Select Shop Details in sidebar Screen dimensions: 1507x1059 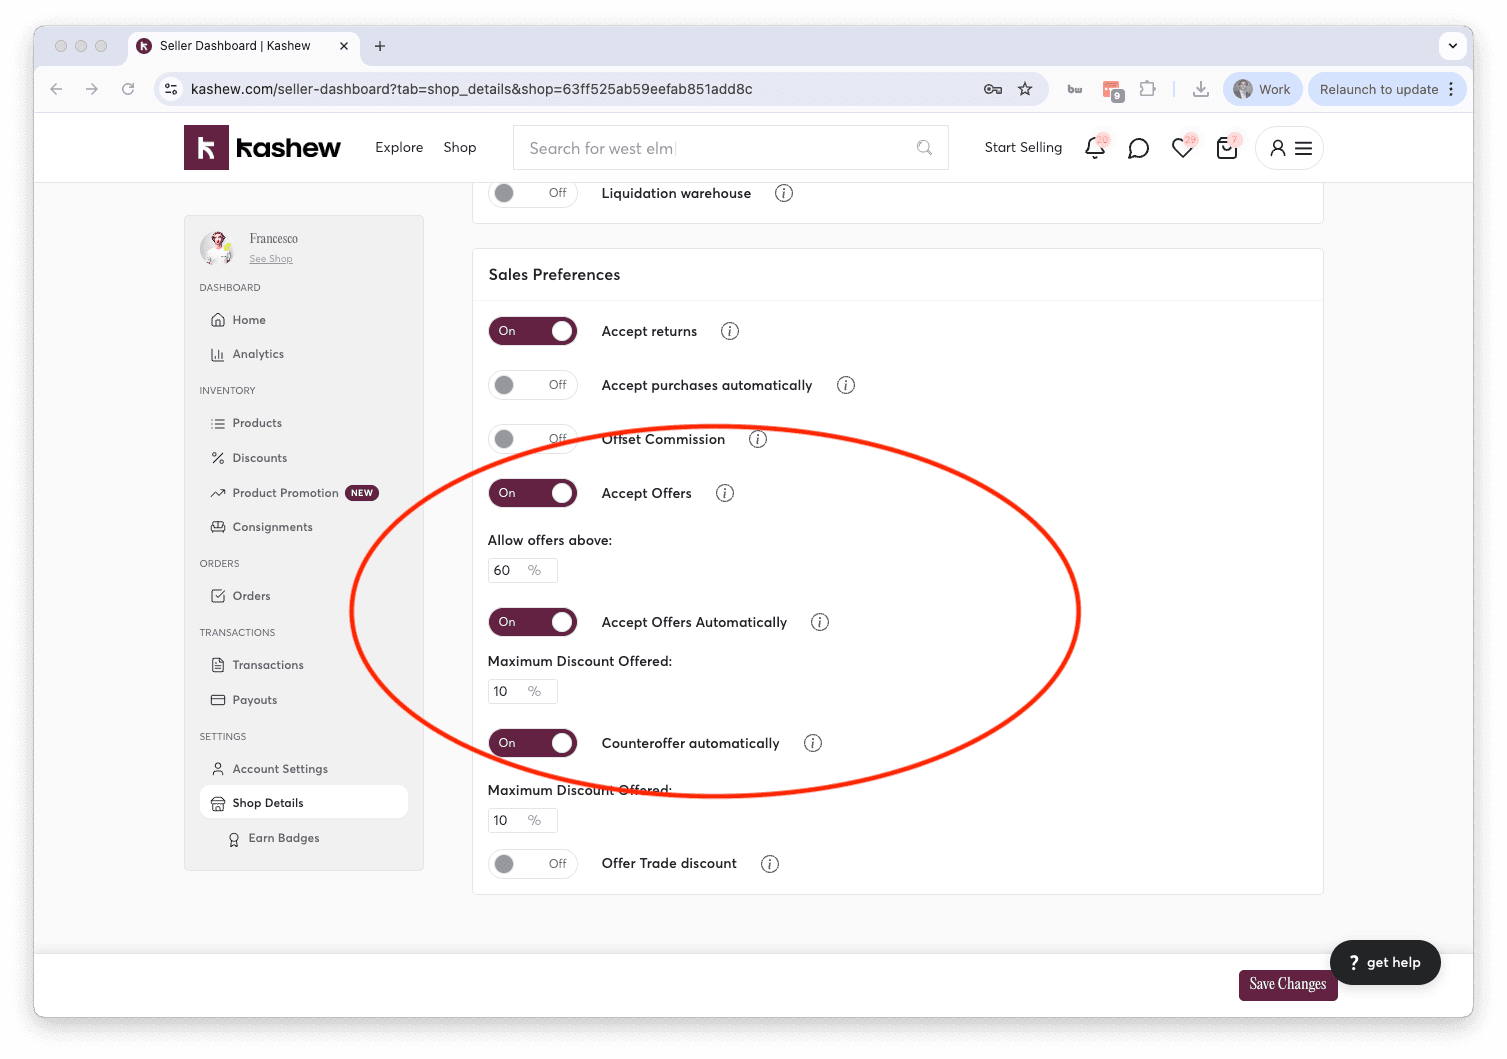coord(304,803)
